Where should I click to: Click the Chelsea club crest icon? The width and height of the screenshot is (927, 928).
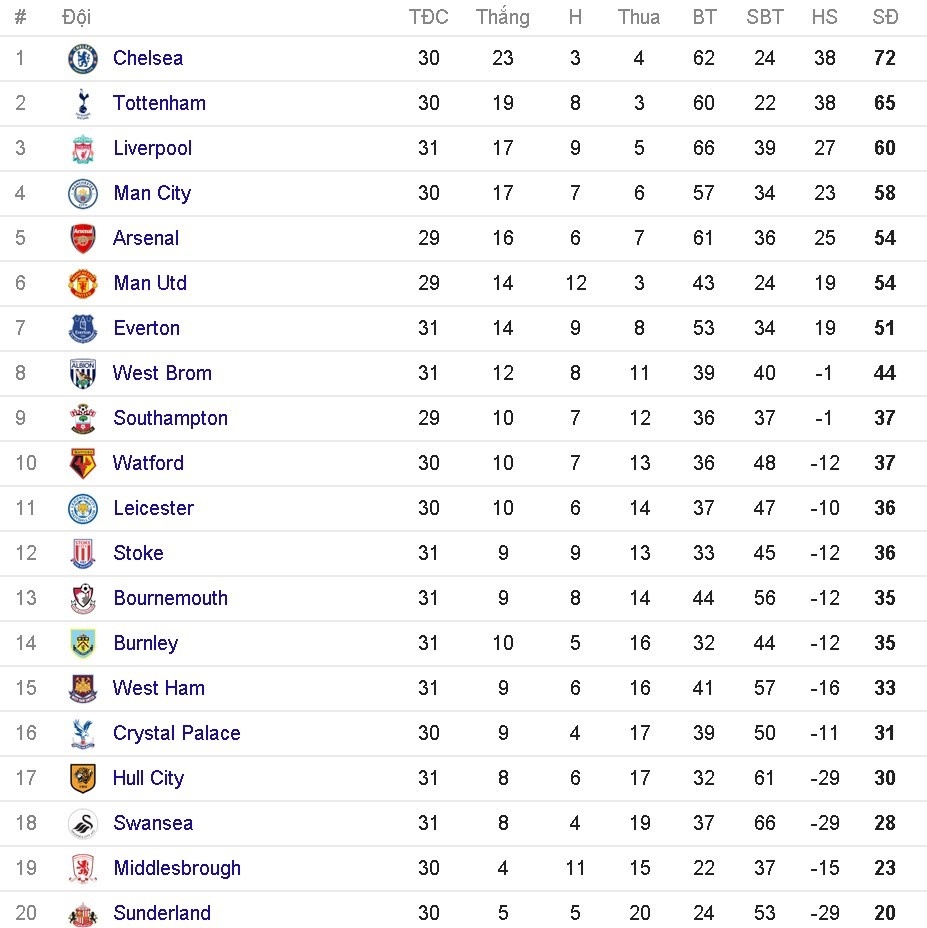[83, 59]
